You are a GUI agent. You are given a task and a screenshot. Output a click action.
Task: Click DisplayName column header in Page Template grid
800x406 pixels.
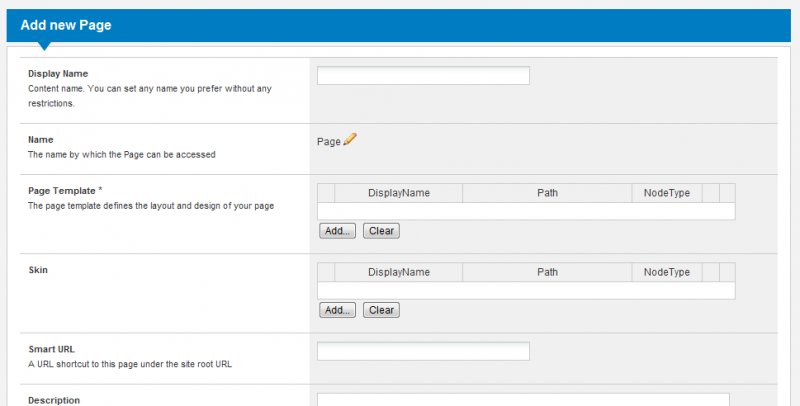click(398, 193)
